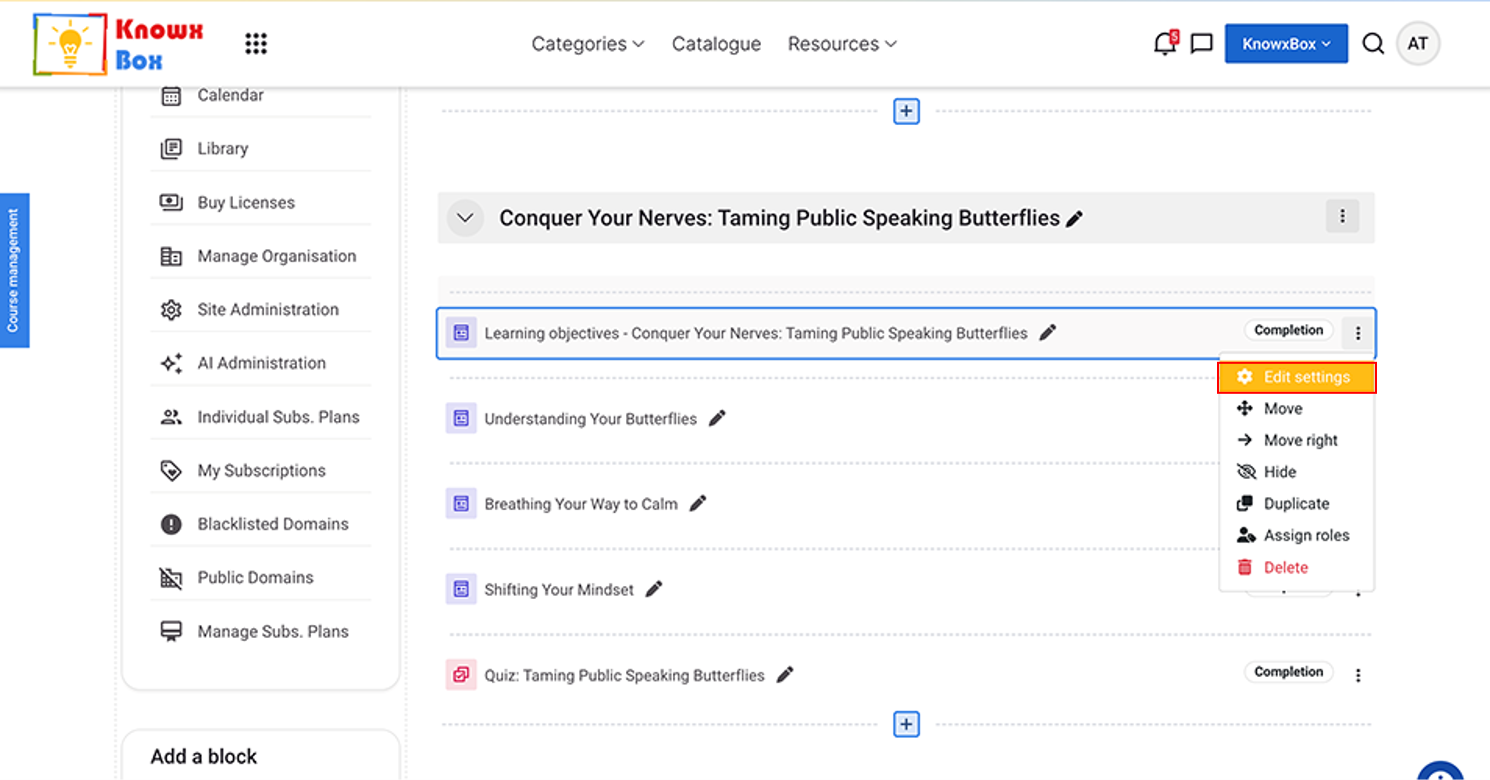The height and width of the screenshot is (780, 1490).
Task: Click the Individual Subs. Plans people icon
Action: pos(171,417)
